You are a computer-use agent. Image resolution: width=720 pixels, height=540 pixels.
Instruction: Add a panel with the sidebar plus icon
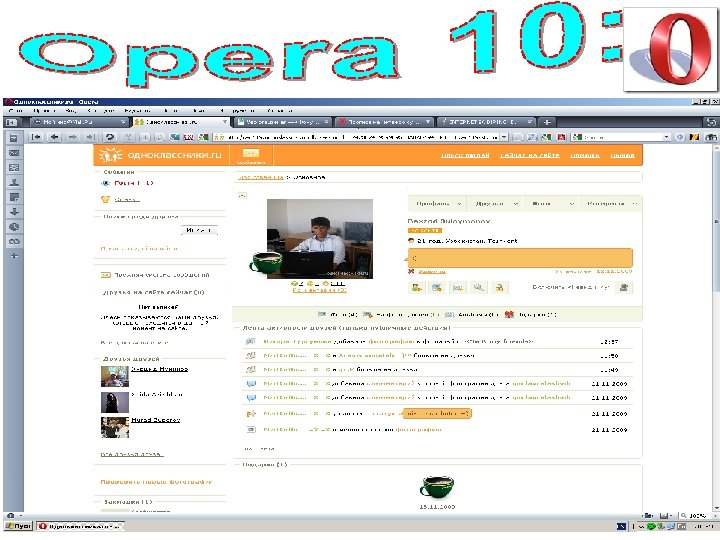point(14,255)
